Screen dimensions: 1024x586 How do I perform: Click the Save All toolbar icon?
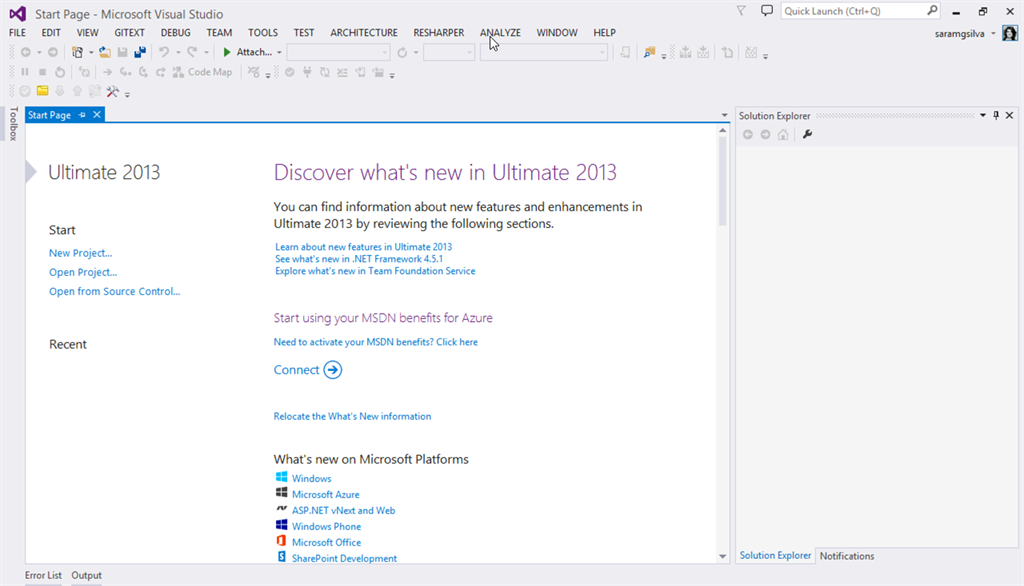(139, 52)
